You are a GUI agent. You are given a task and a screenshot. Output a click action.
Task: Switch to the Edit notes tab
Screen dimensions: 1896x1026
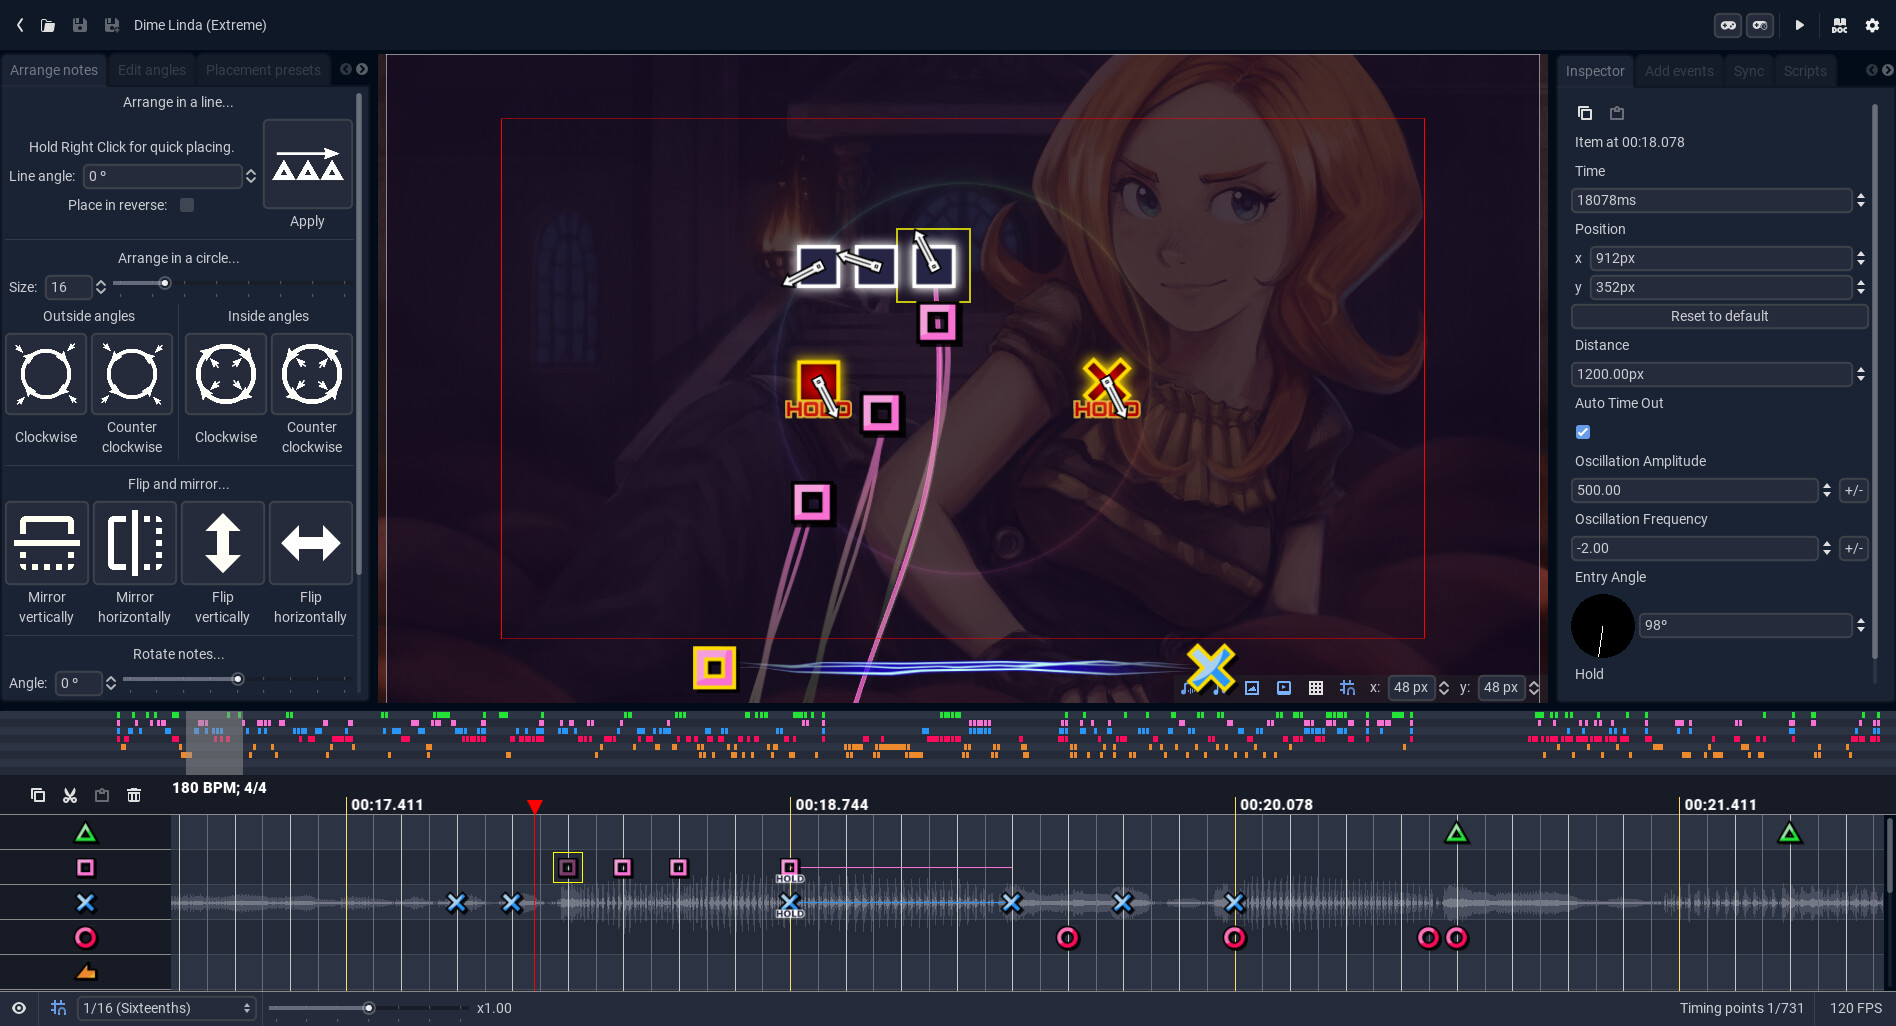pos(151,69)
